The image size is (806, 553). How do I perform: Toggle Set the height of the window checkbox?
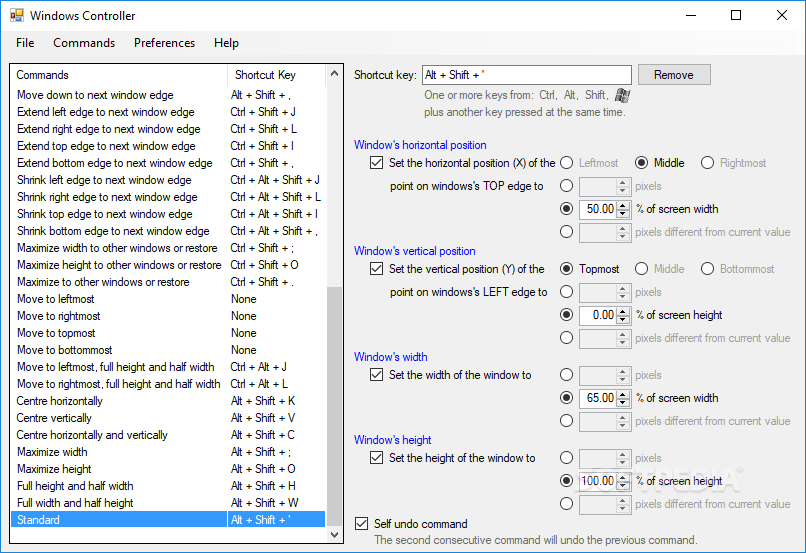pyautogui.click(x=376, y=458)
